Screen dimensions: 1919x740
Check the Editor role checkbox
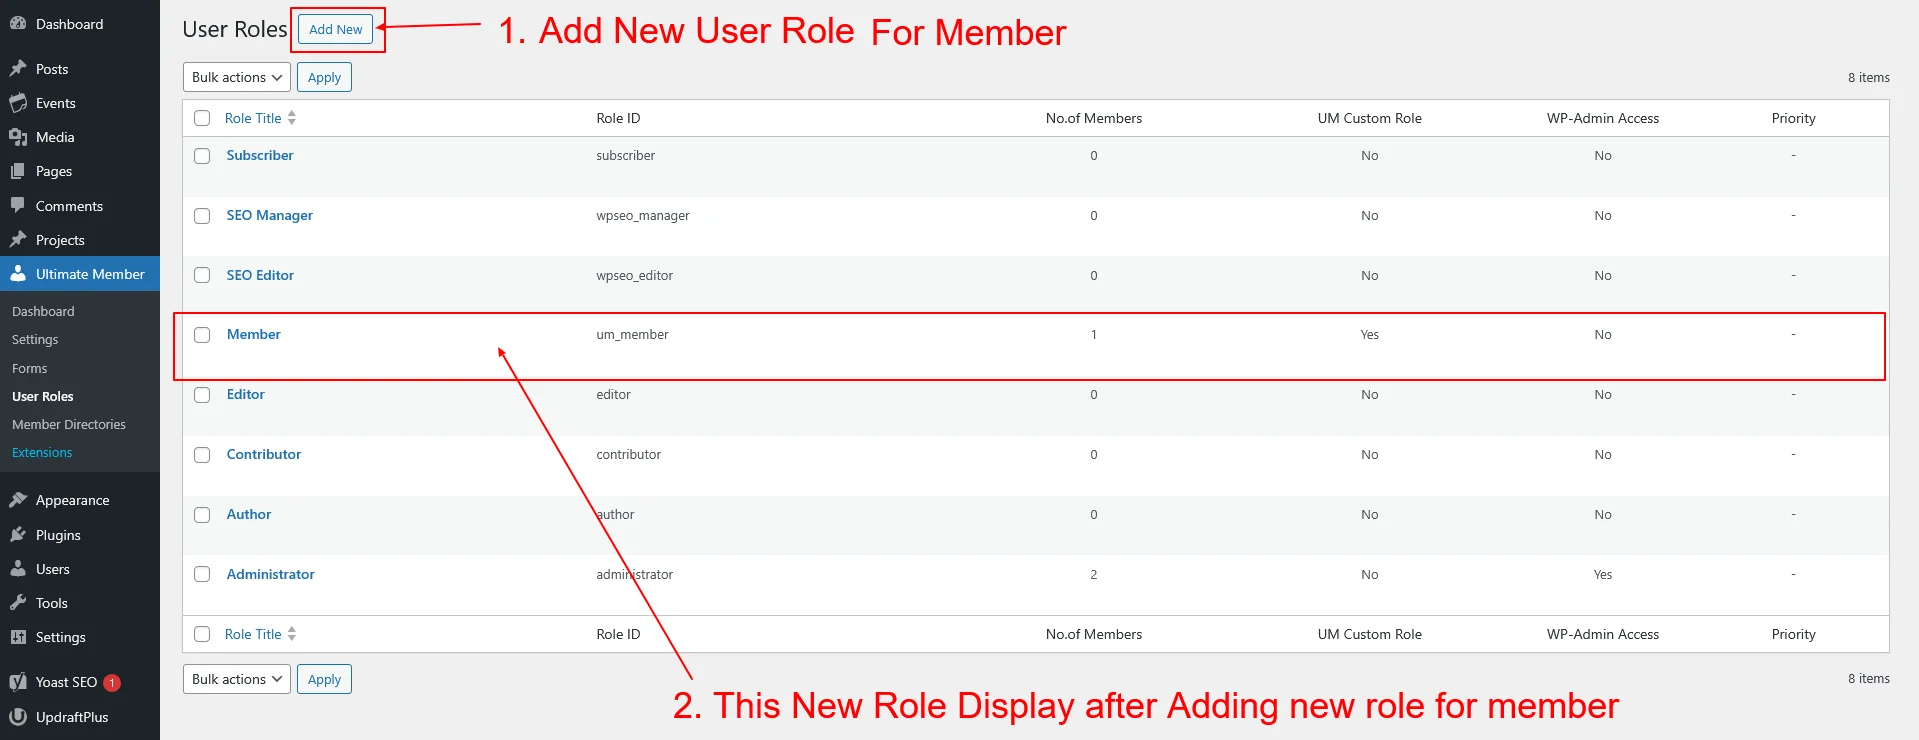coord(202,395)
